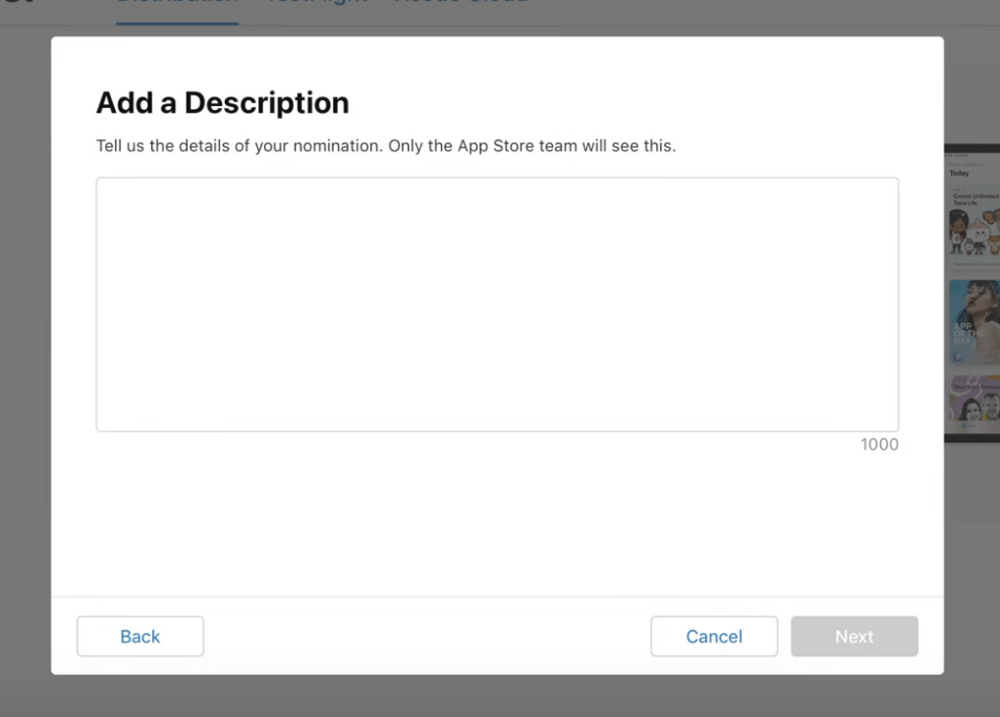Click the greyed-out Next button

(x=854, y=636)
